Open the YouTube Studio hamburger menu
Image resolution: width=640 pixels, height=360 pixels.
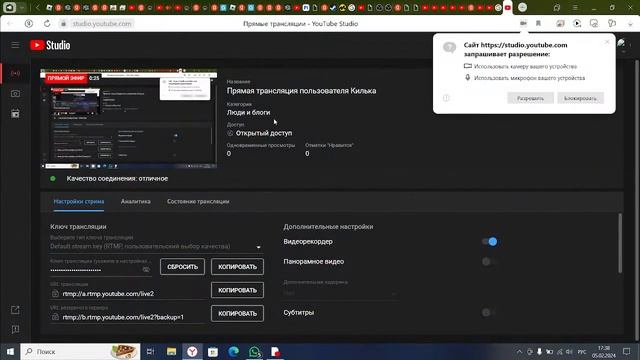coord(15,45)
